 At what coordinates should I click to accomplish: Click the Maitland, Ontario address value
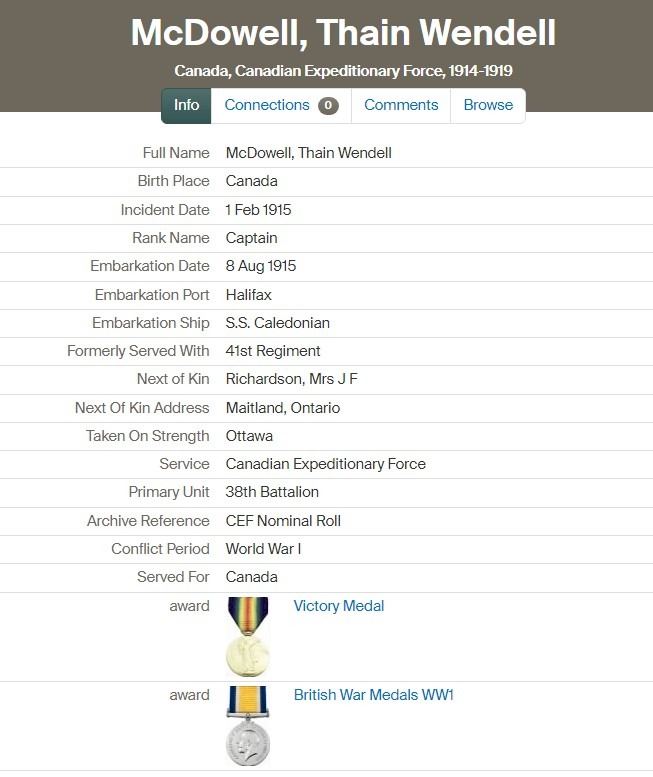click(283, 408)
